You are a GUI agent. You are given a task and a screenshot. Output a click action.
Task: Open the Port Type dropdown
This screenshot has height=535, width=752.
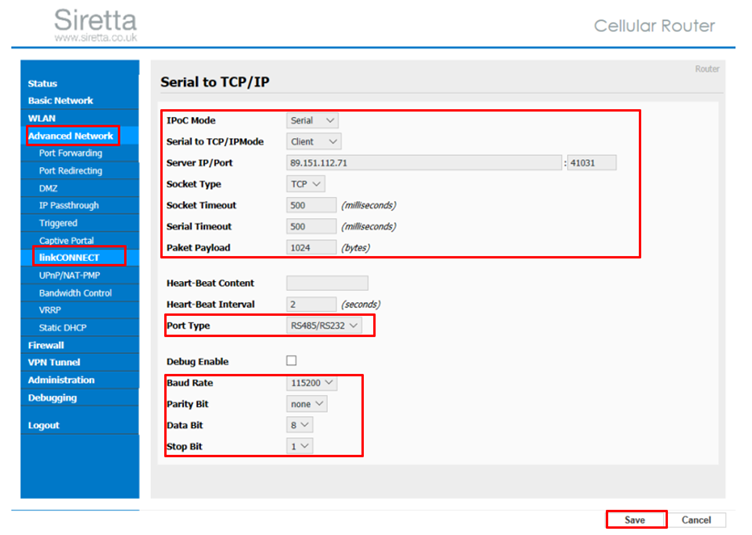click(x=324, y=326)
